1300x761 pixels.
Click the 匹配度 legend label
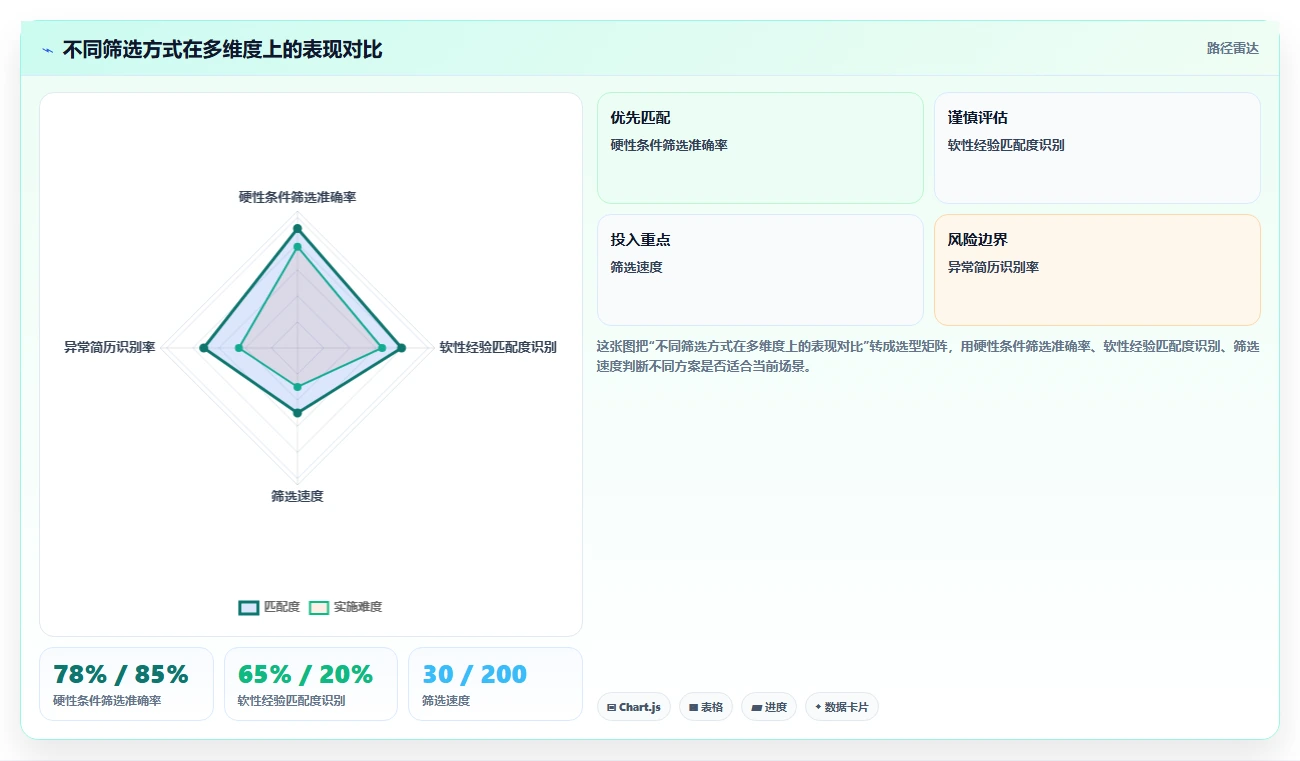[x=281, y=607]
